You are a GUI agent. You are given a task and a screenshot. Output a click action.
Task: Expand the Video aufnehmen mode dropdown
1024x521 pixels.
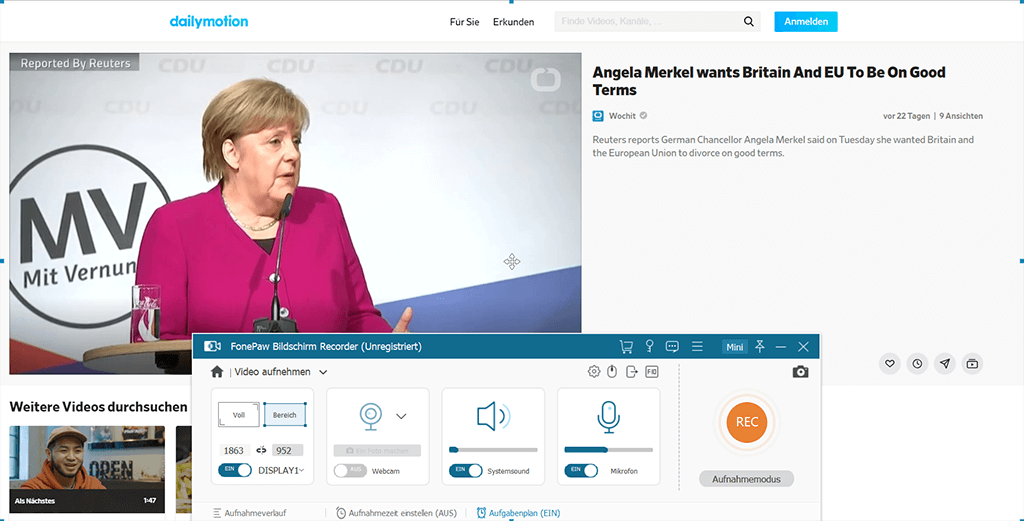coord(323,372)
